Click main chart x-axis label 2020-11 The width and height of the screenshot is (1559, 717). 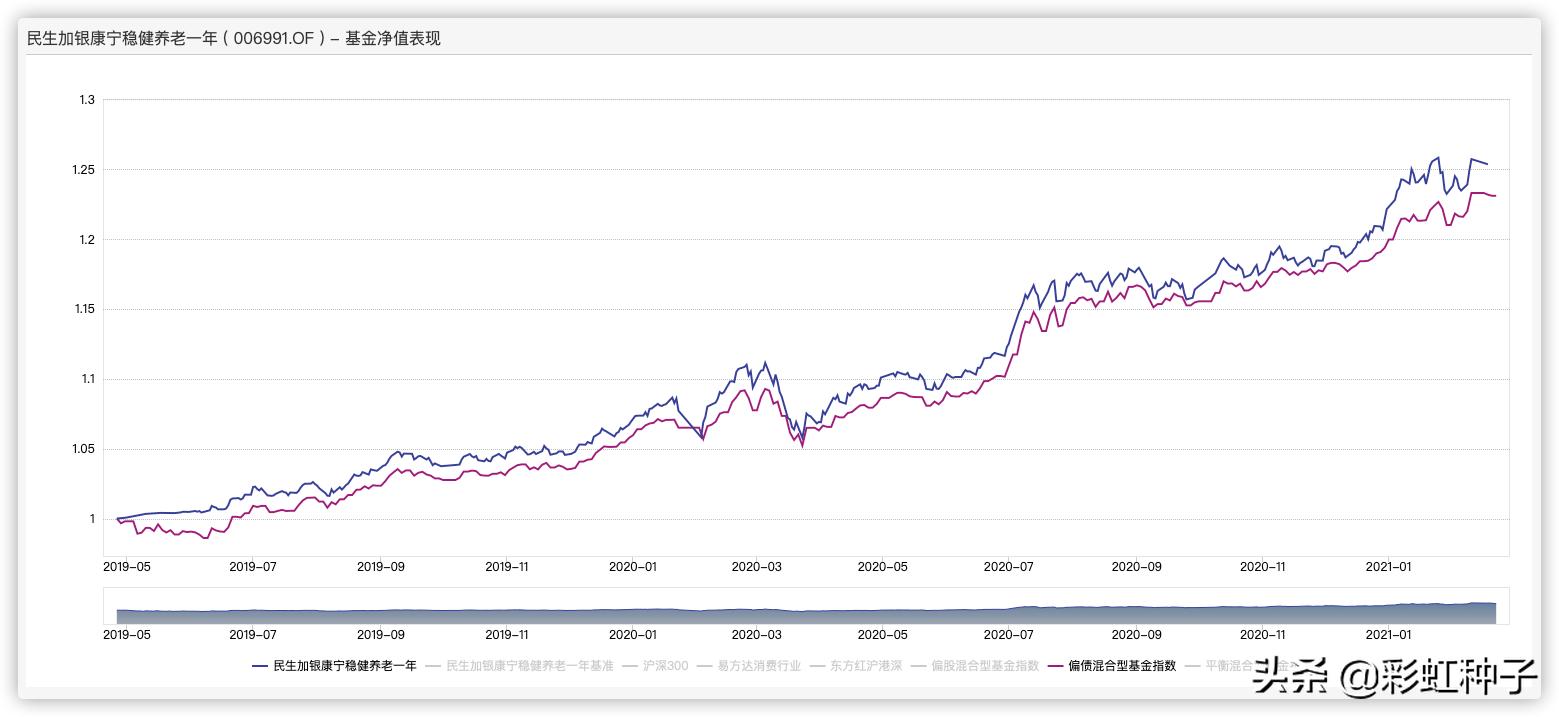(x=1263, y=567)
